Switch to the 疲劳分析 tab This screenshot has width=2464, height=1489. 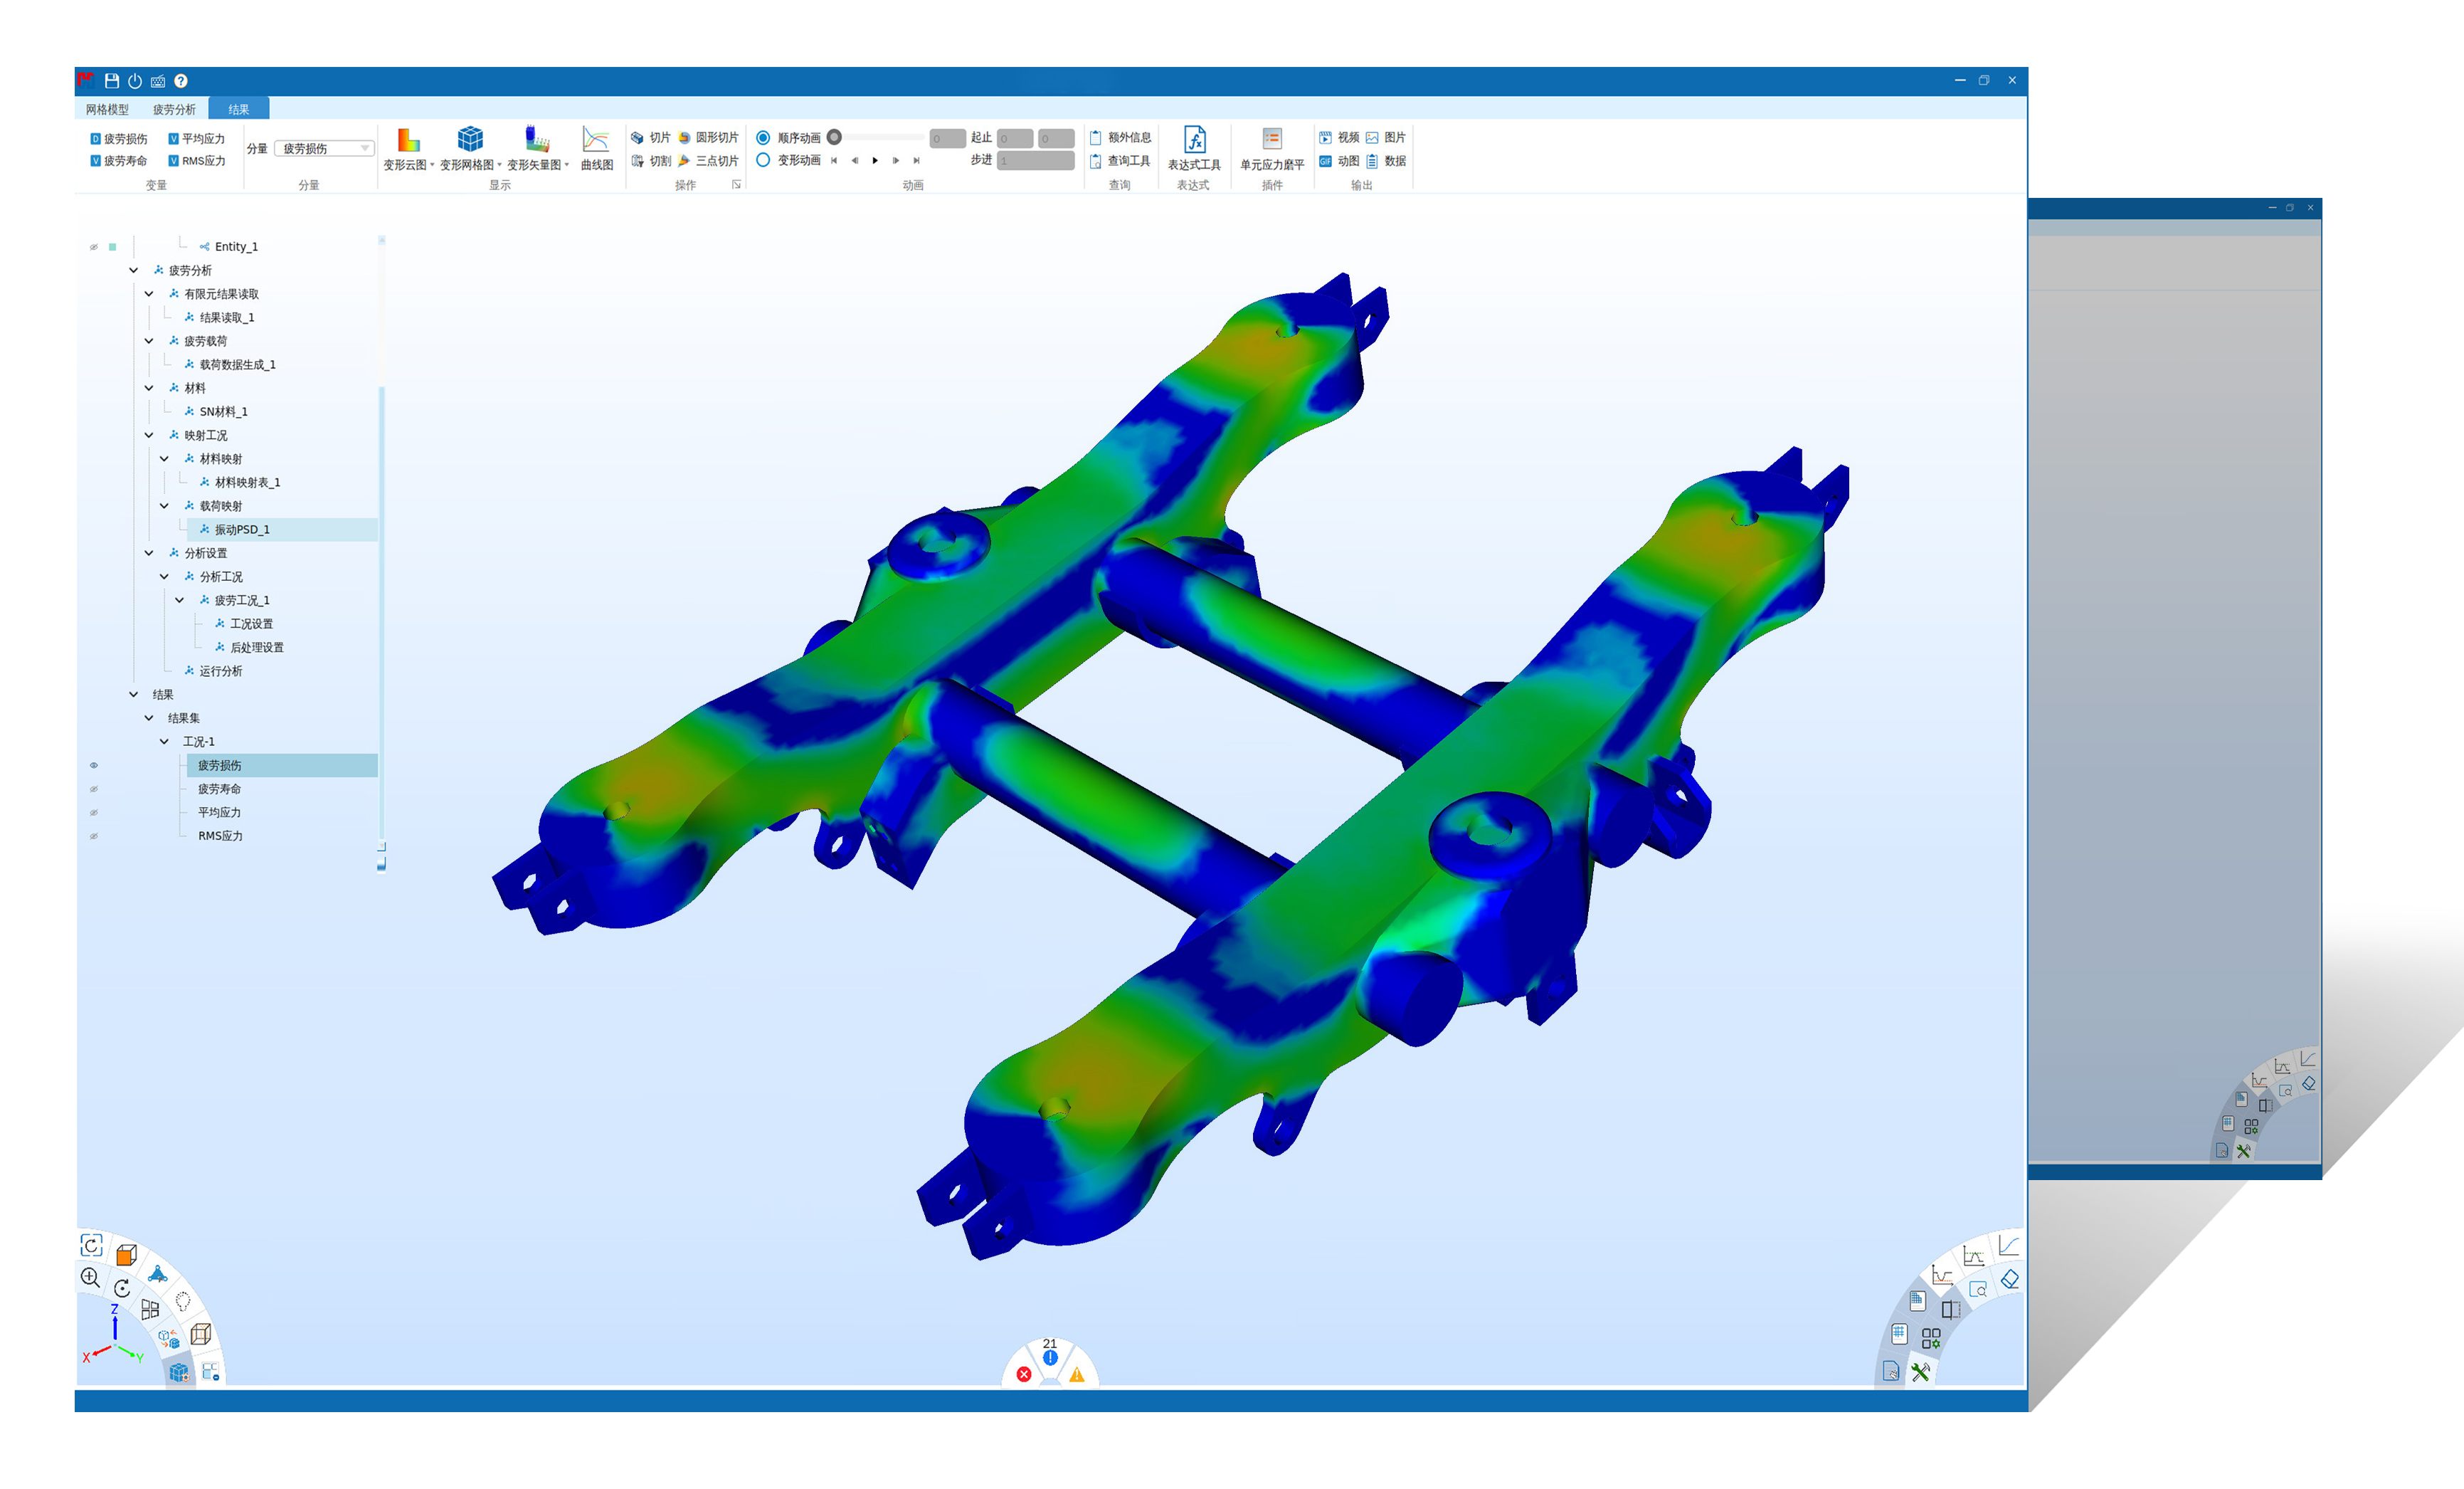tap(174, 109)
